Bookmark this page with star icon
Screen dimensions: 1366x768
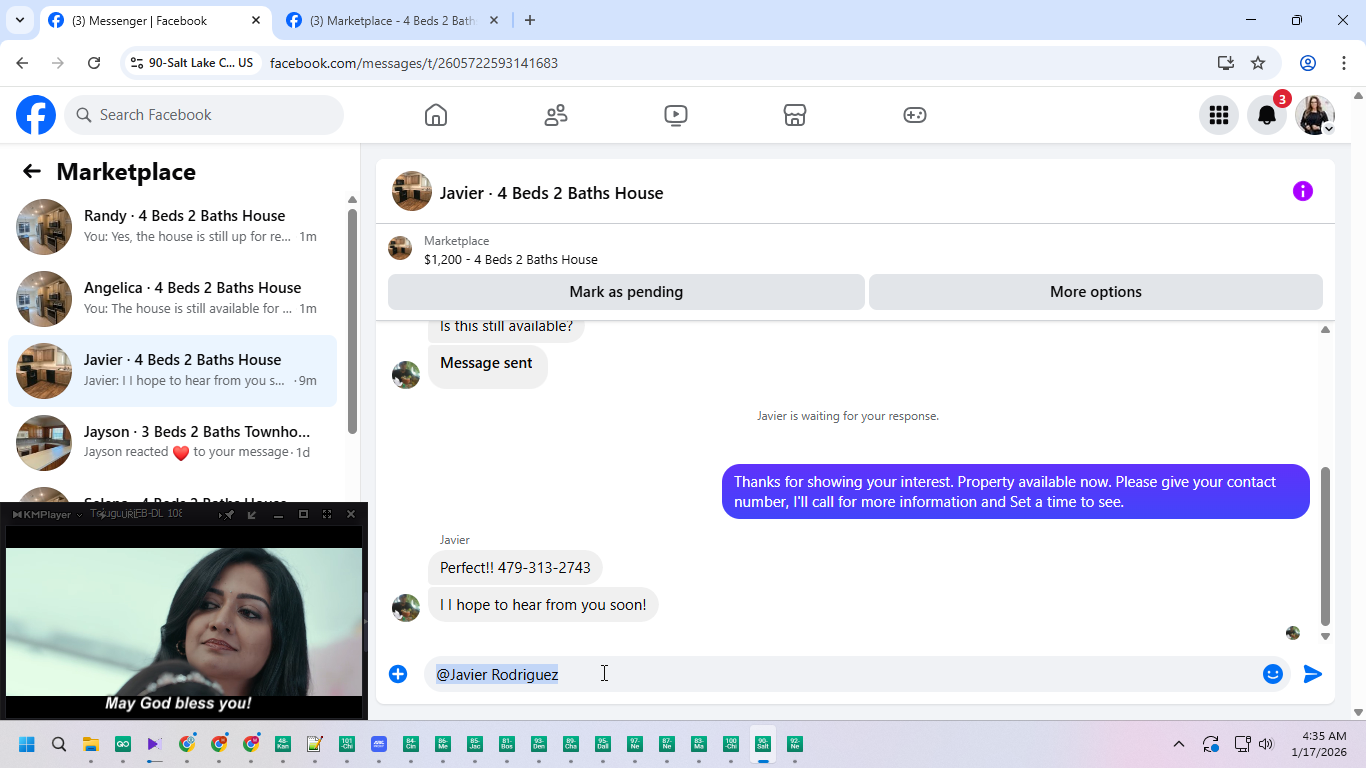pyautogui.click(x=1258, y=63)
